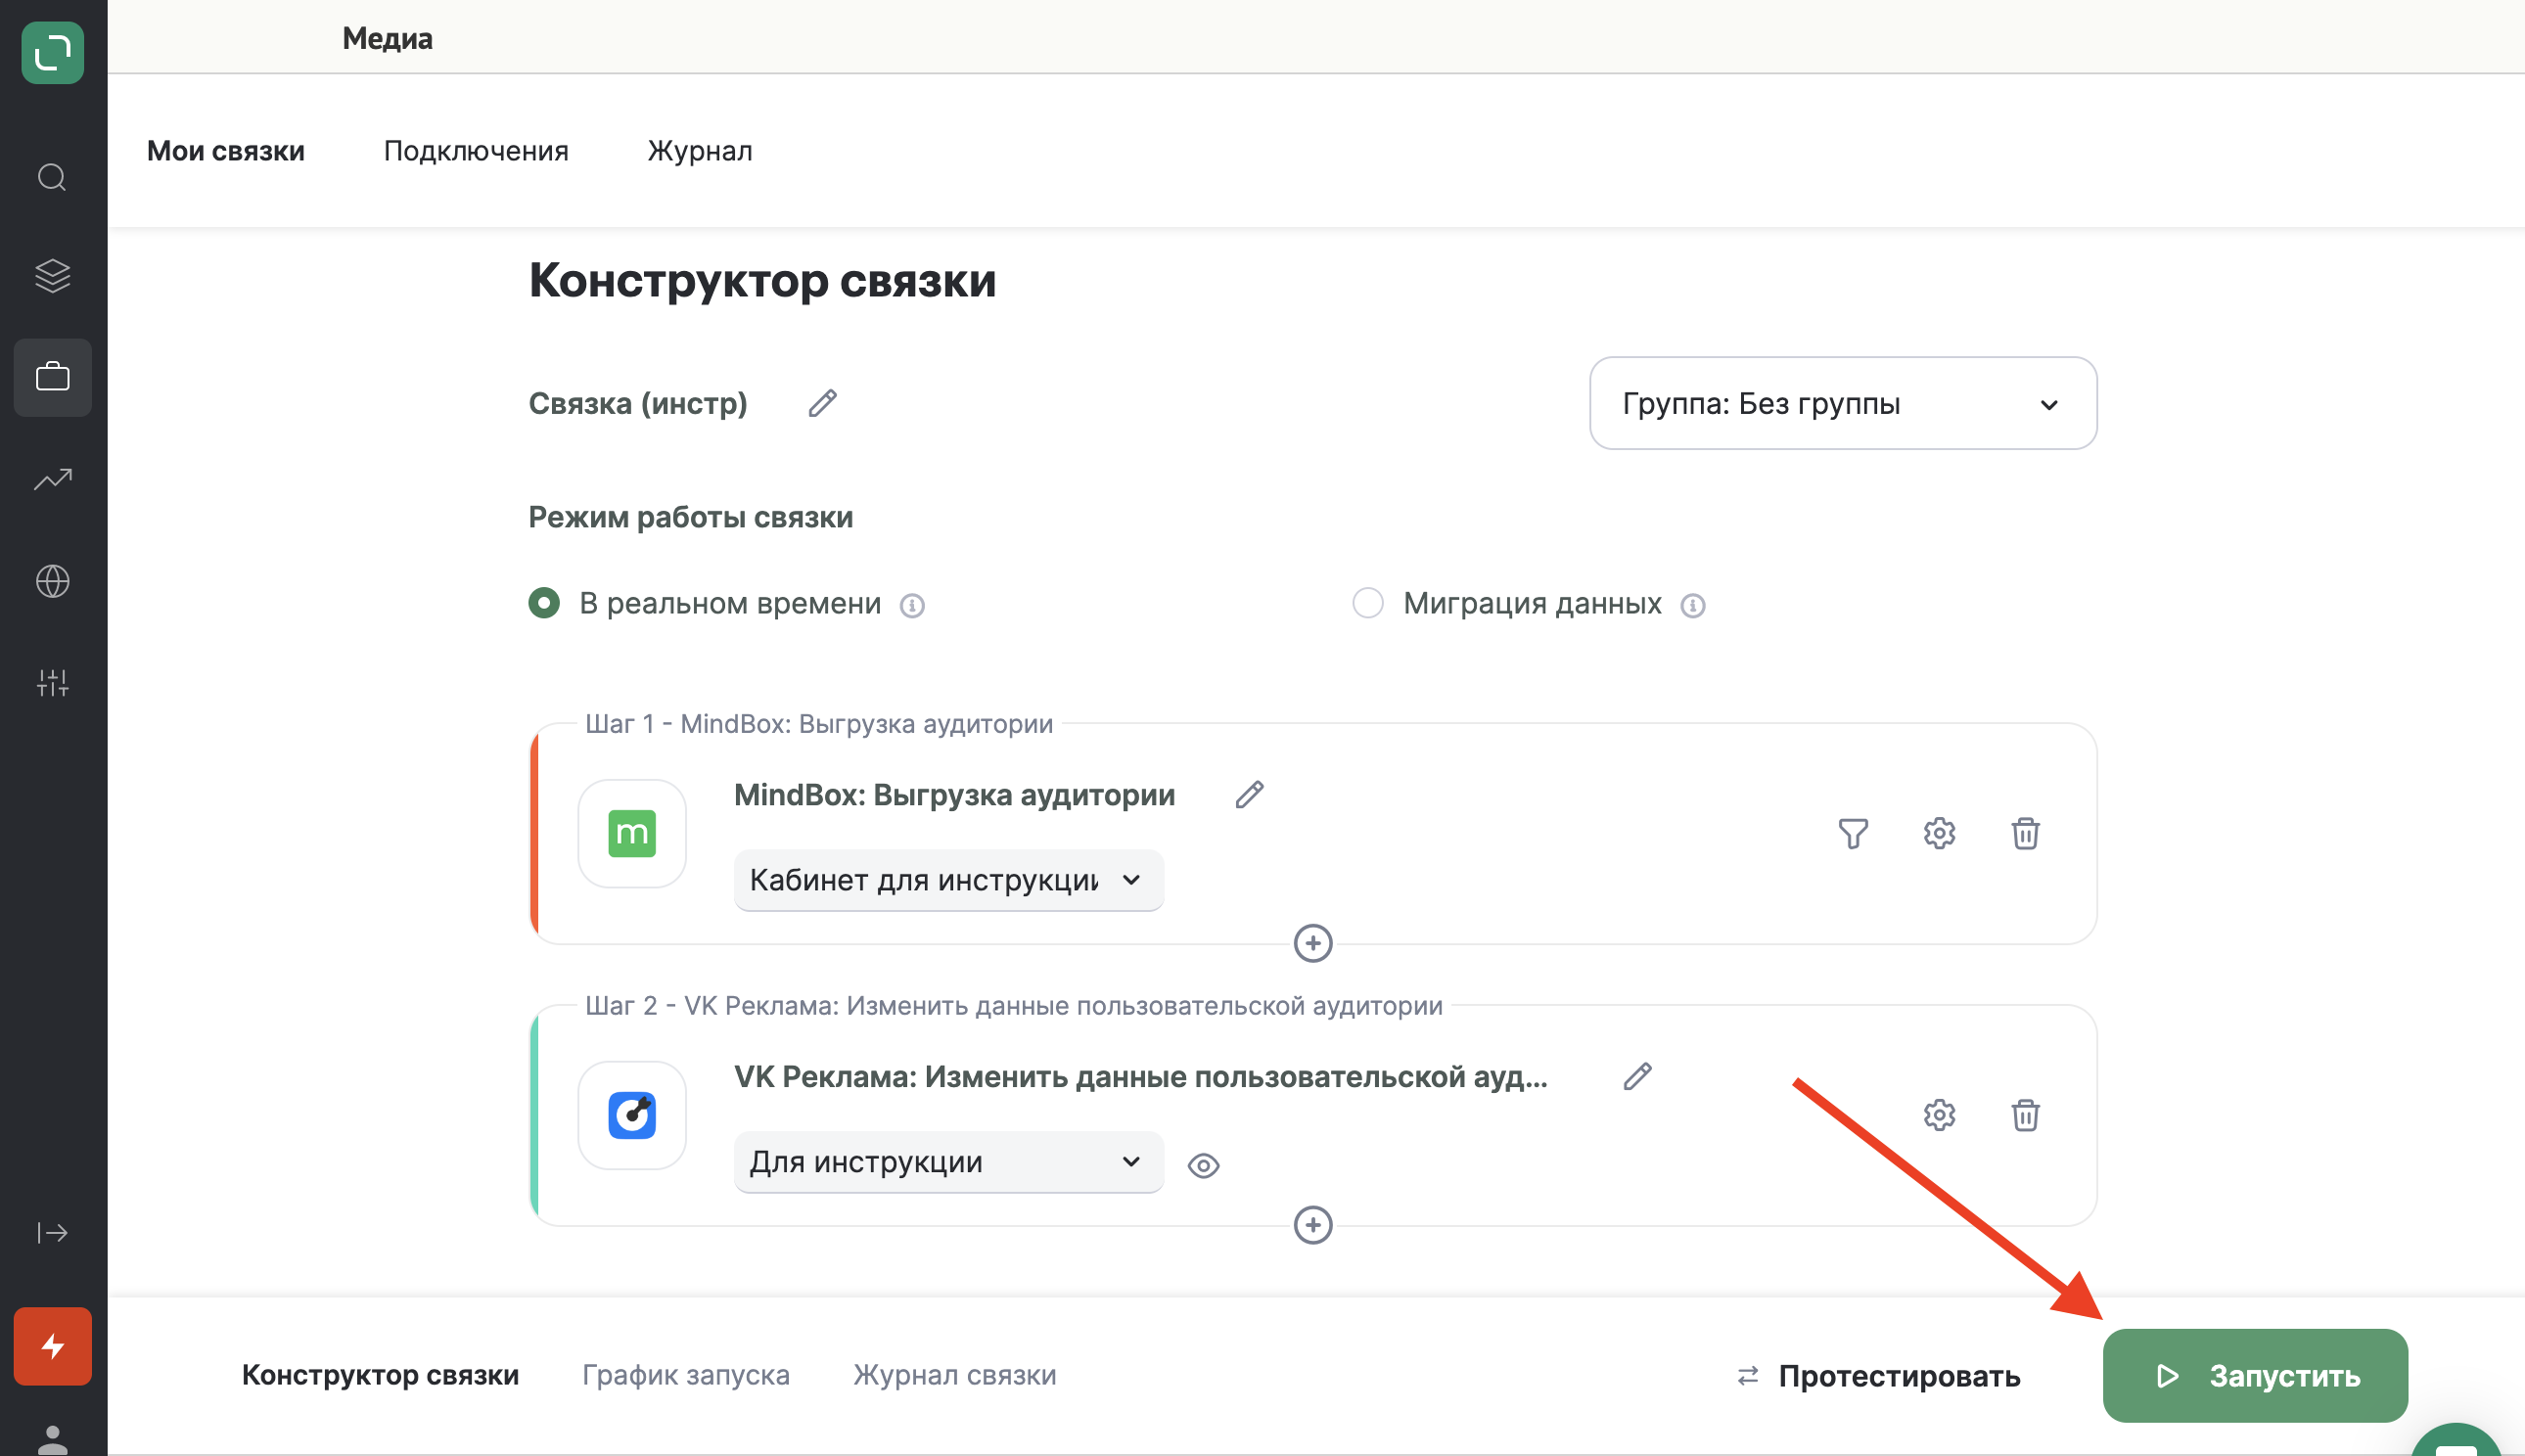Add a step after Шаг 1 with plus
The width and height of the screenshot is (2525, 1456).
(x=1313, y=943)
